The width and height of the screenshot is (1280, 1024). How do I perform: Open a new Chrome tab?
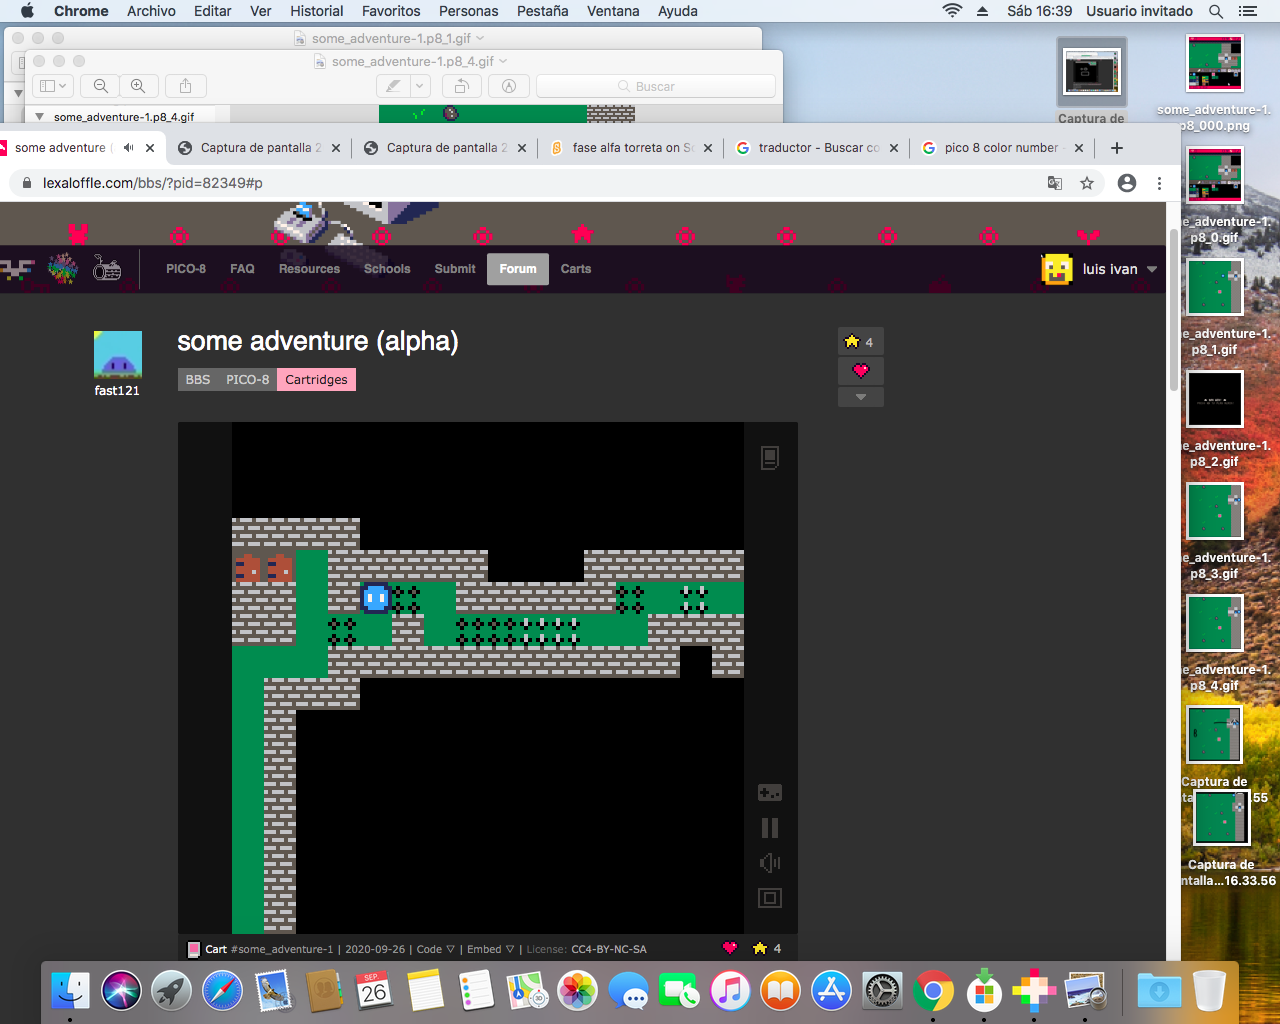[1117, 148]
